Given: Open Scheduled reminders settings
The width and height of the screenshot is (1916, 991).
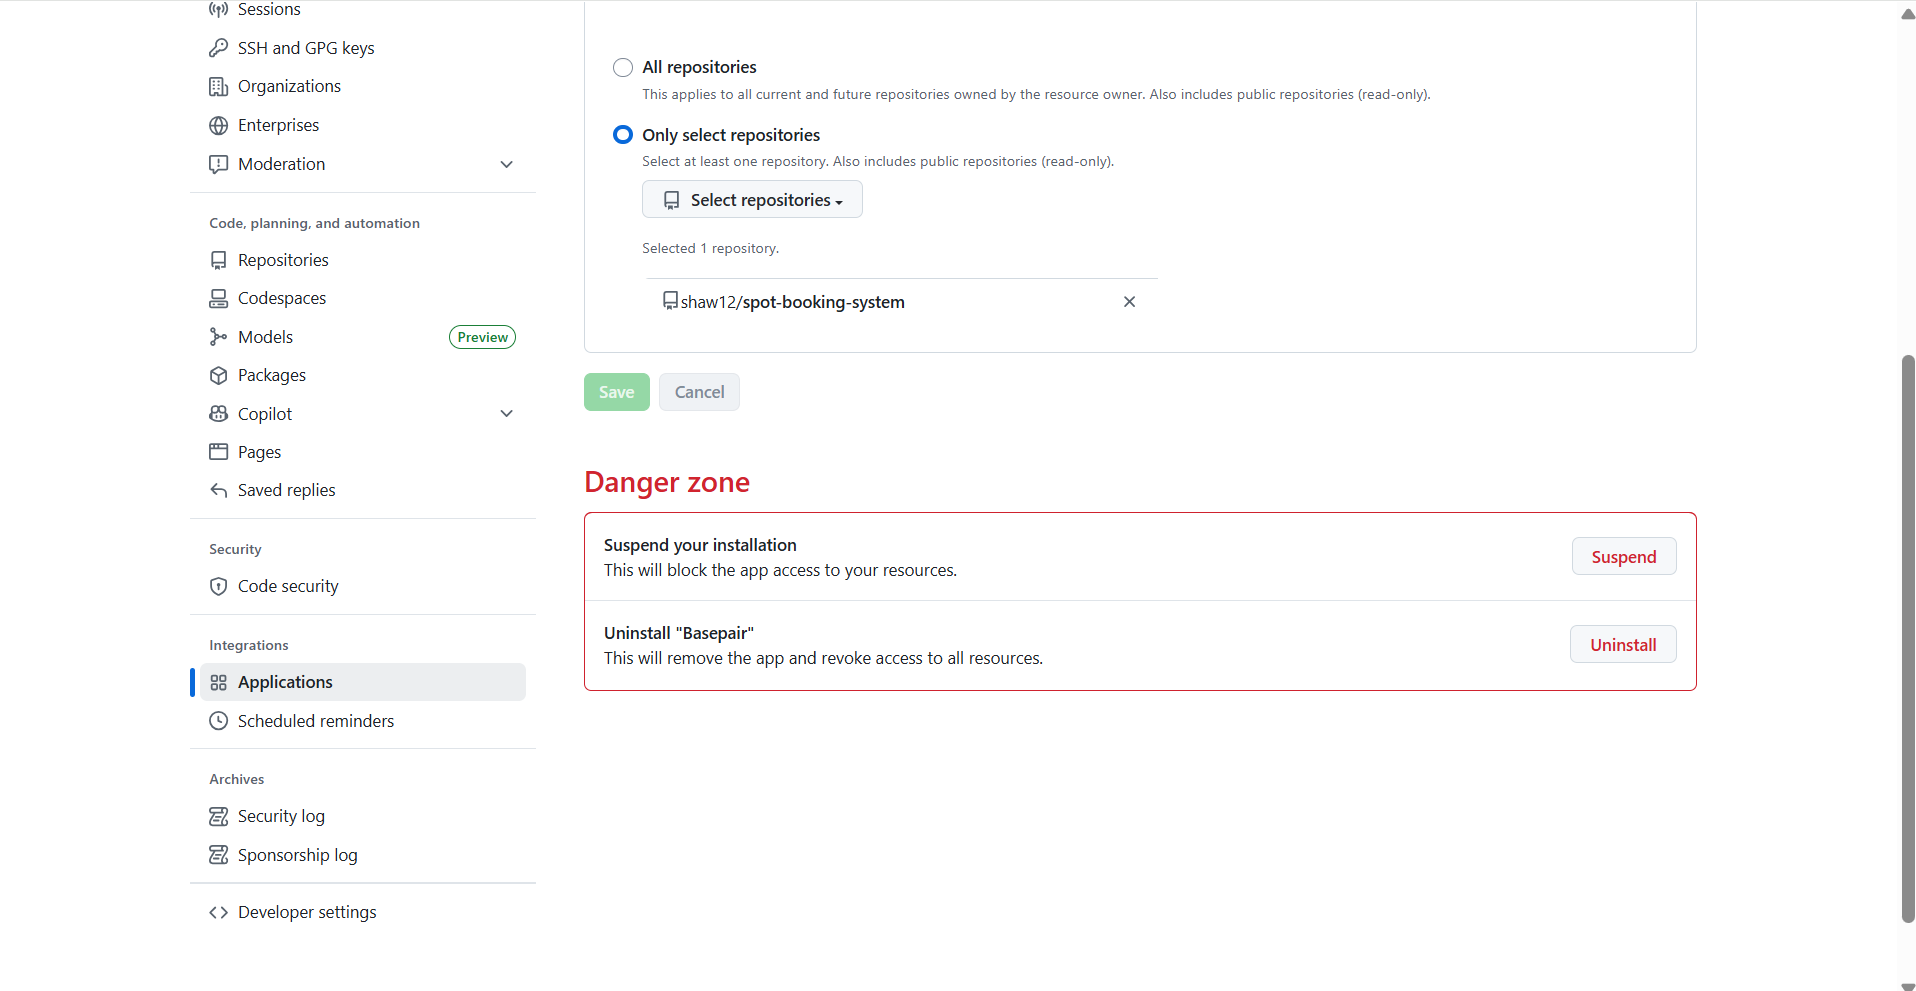Looking at the screenshot, I should point(316,720).
